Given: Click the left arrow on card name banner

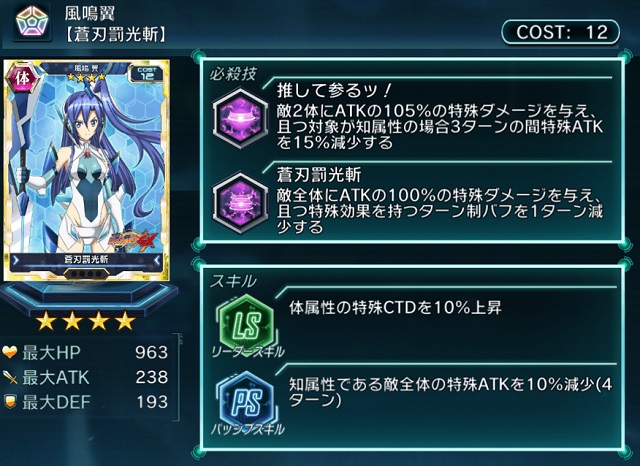Looking at the screenshot, I should [x=16, y=260].
